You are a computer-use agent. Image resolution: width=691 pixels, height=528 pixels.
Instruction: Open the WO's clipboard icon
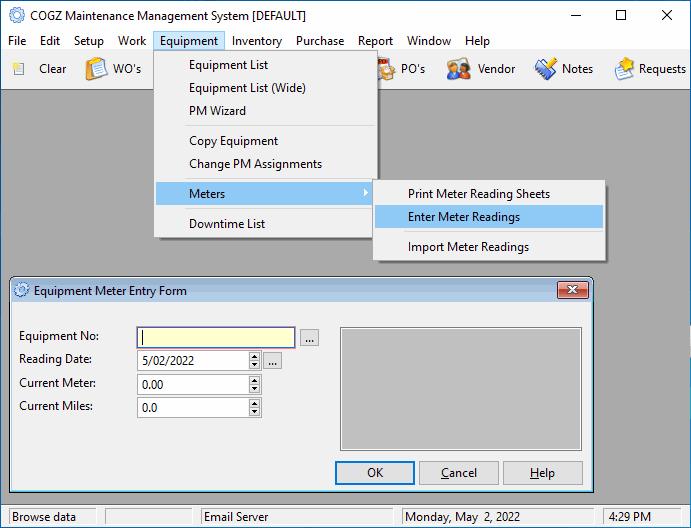[x=96, y=69]
